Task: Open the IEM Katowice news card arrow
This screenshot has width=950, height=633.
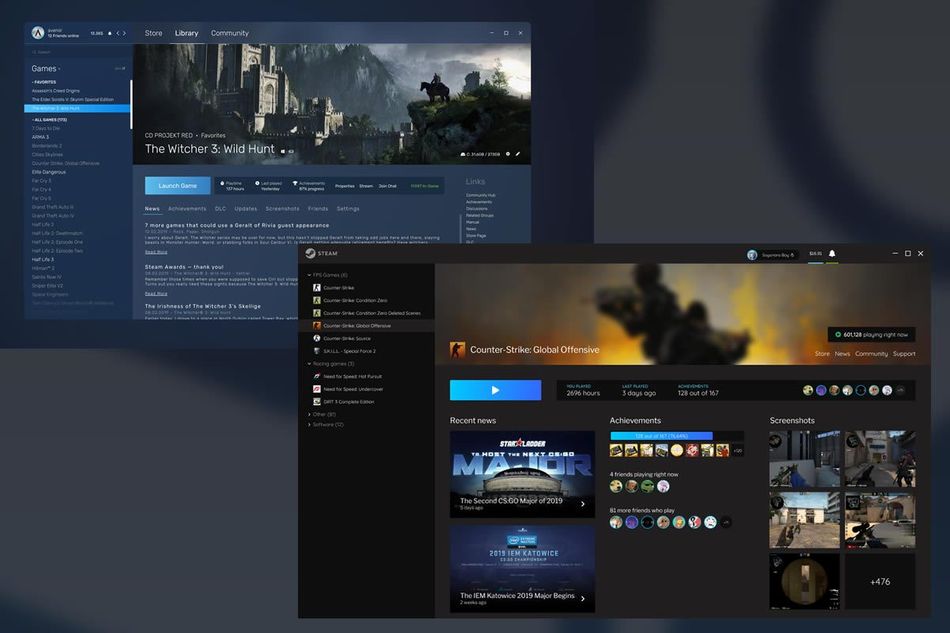Action: (x=583, y=599)
